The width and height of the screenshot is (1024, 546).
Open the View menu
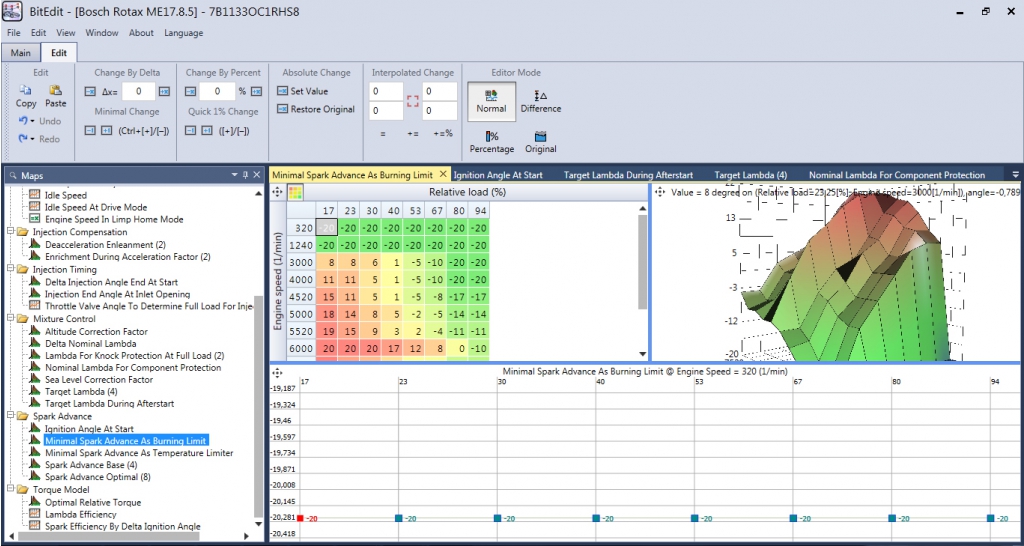click(65, 33)
